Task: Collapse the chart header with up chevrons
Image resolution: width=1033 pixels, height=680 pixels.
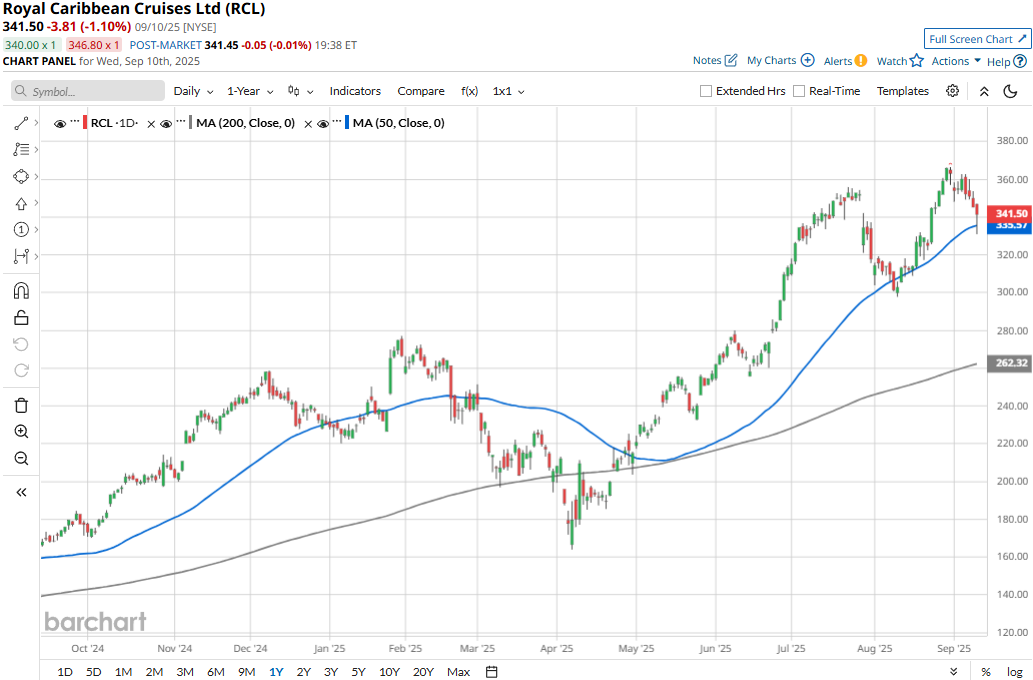Action: tap(984, 92)
